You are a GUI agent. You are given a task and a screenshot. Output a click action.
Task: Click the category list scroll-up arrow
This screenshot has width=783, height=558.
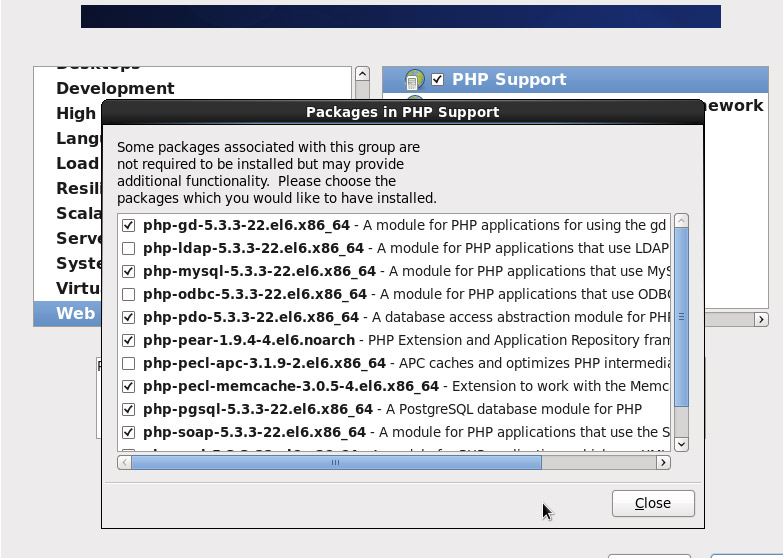362,74
